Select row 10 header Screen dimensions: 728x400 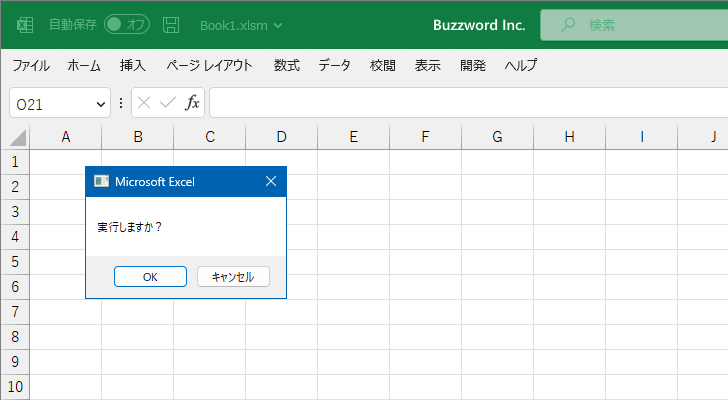click(15, 387)
